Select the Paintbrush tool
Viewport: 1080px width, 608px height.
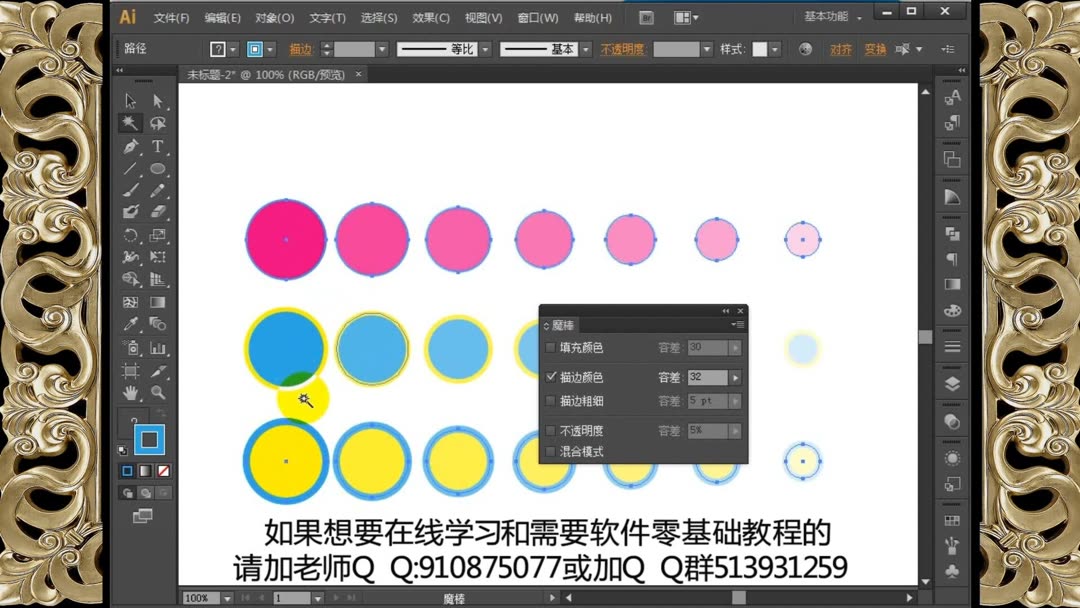click(130, 188)
